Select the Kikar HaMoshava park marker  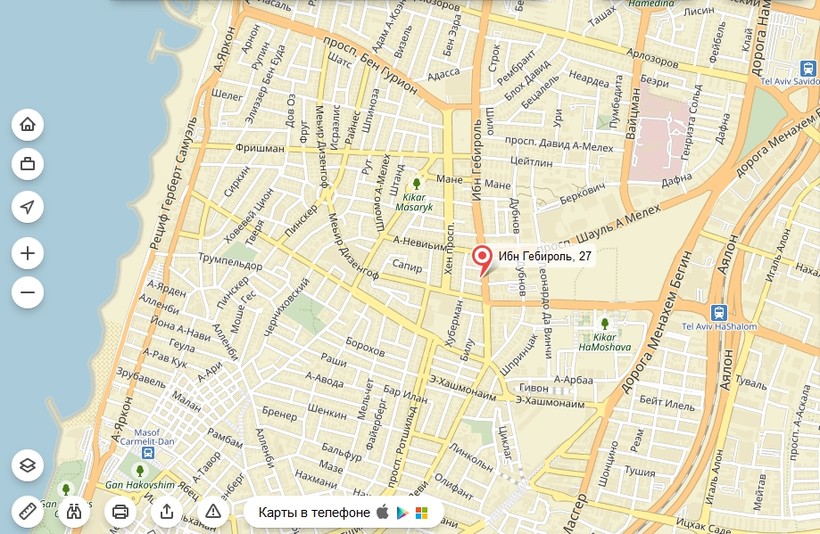point(605,324)
